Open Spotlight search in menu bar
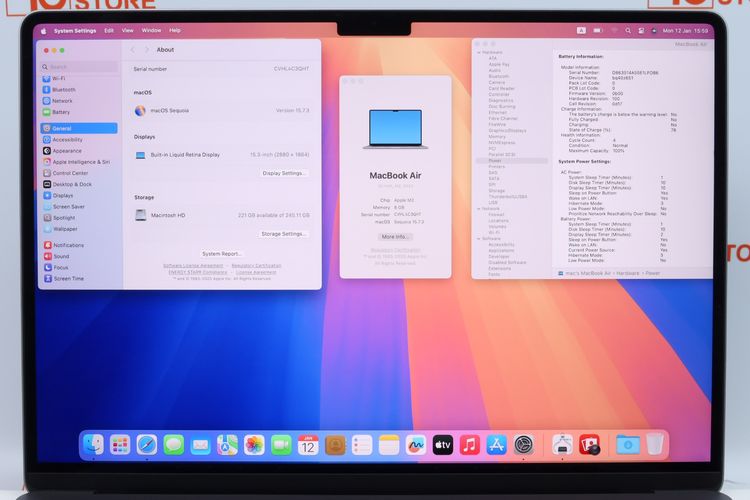The width and height of the screenshot is (750, 500). (x=628, y=31)
